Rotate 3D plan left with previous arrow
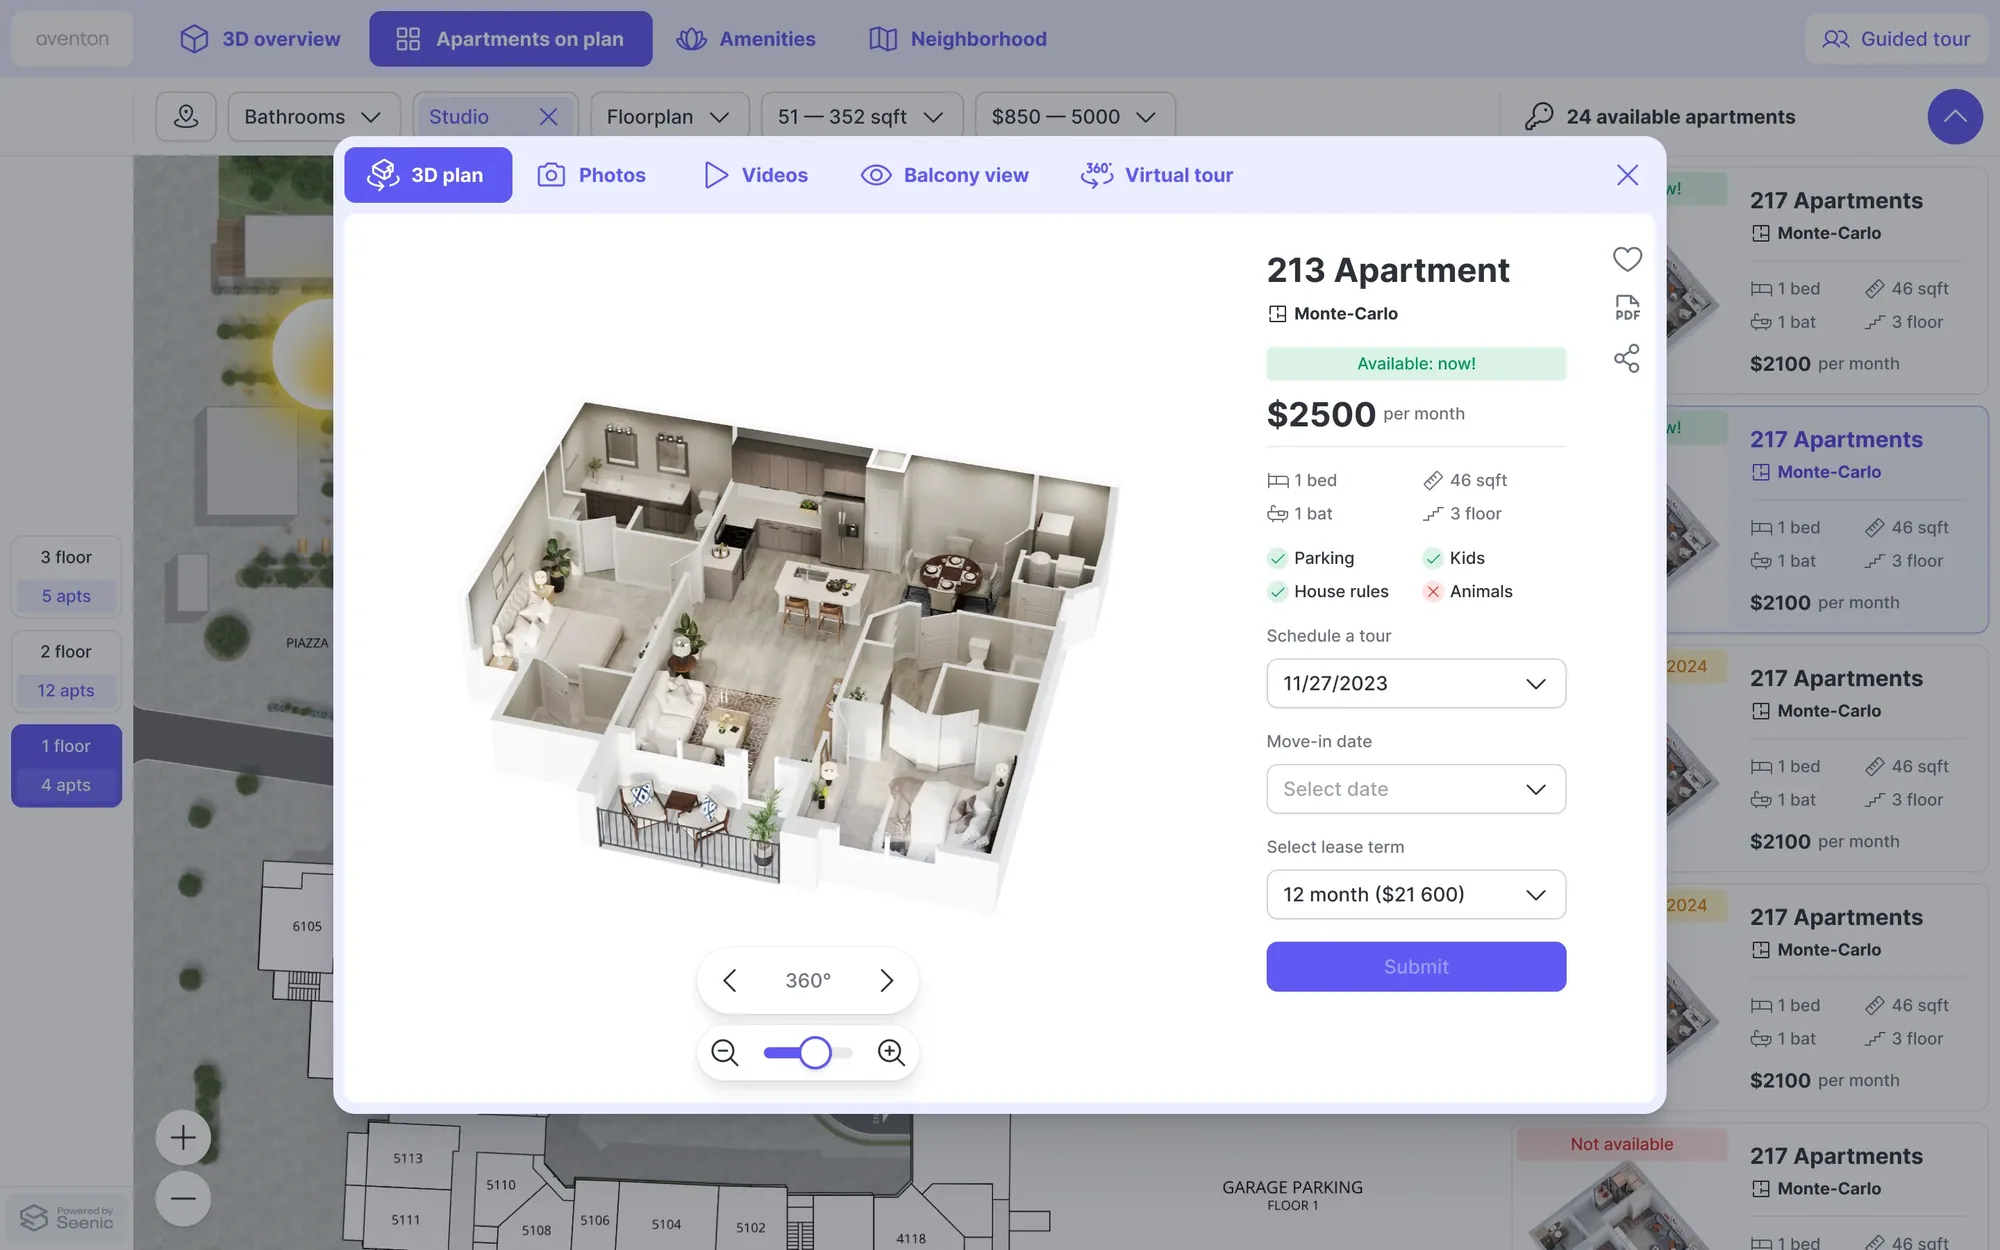Screen dimensions: 2000x1250 (x=730, y=980)
